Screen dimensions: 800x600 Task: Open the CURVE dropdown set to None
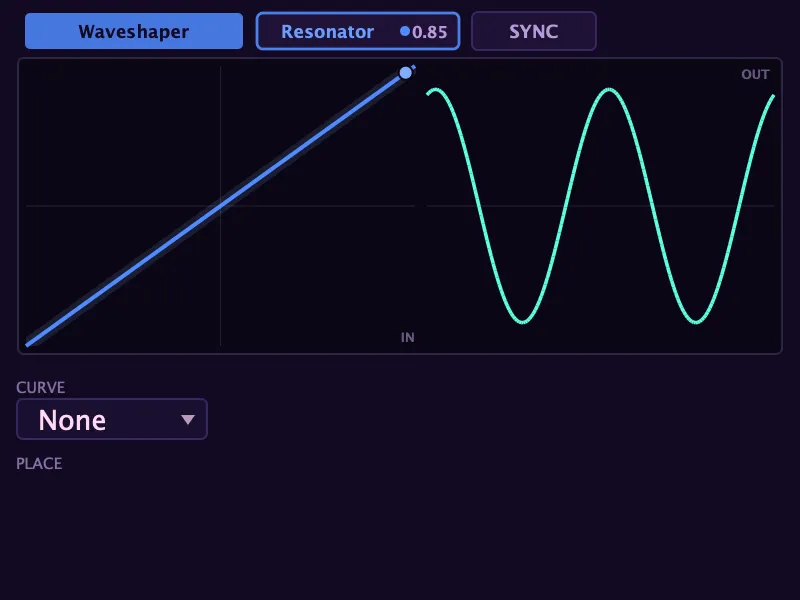[x=112, y=419]
